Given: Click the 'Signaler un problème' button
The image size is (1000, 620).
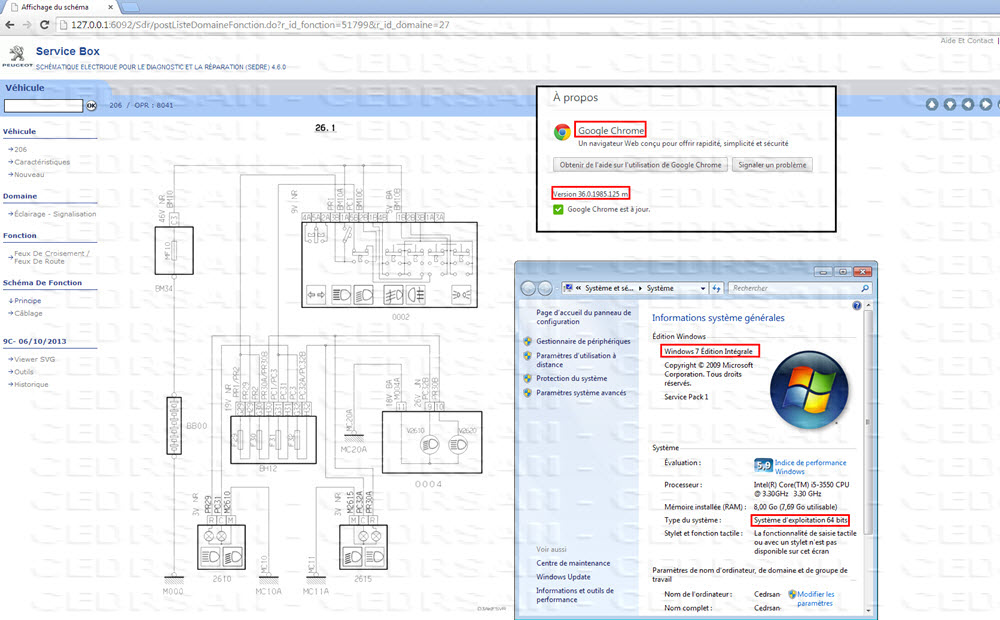Looking at the screenshot, I should click(x=772, y=165).
